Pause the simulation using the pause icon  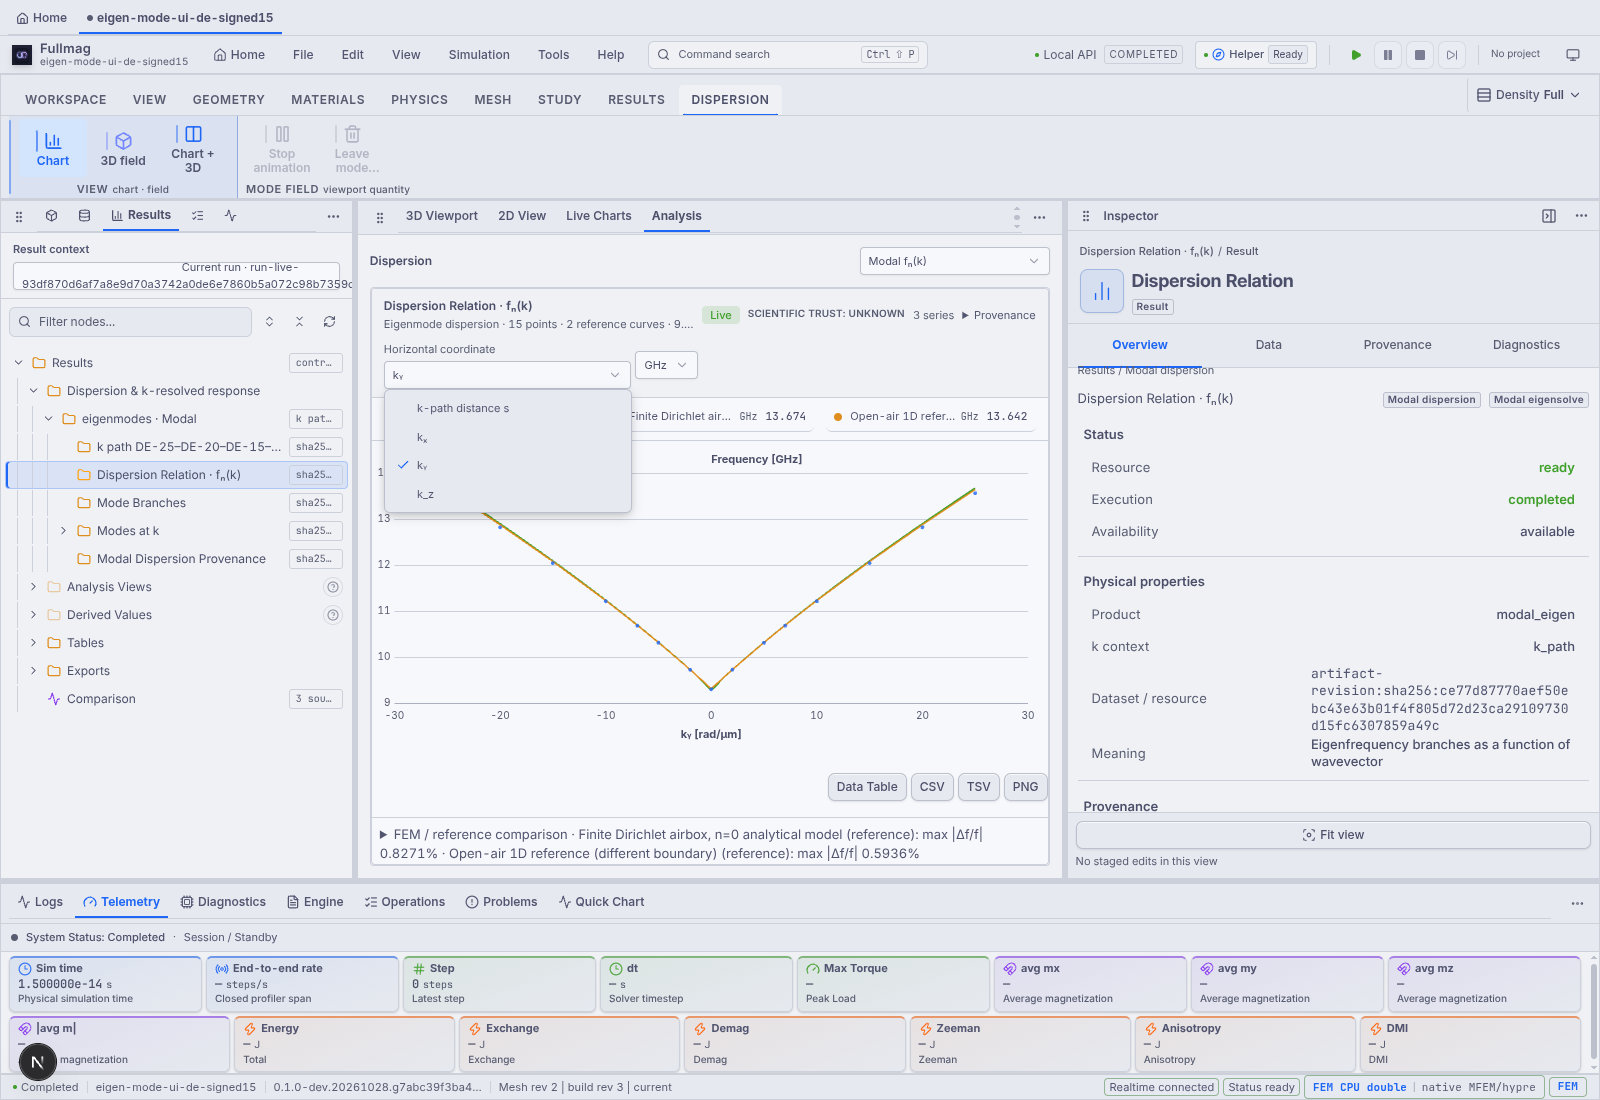point(1388,55)
